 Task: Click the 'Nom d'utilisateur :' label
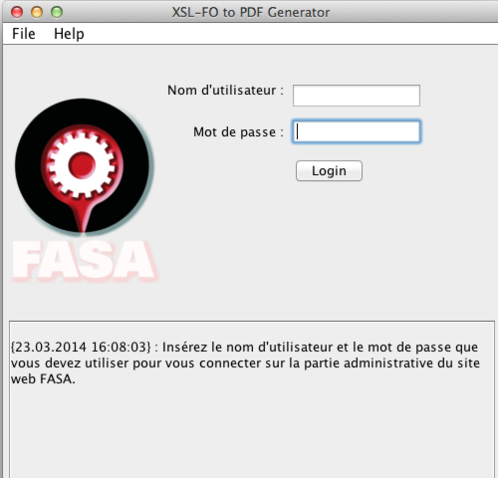[225, 90]
